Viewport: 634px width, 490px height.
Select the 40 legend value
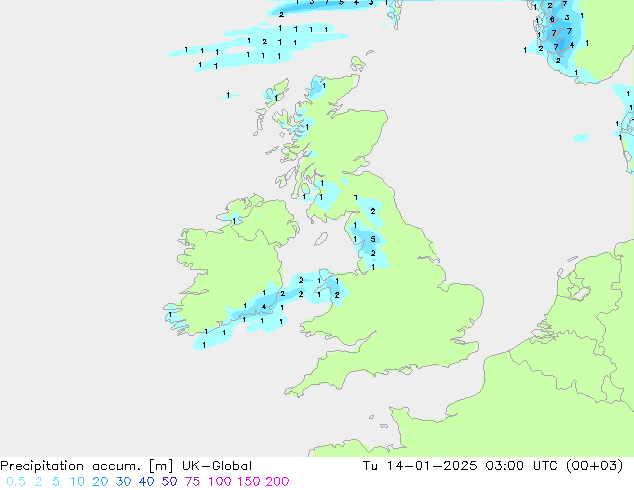coord(146,482)
